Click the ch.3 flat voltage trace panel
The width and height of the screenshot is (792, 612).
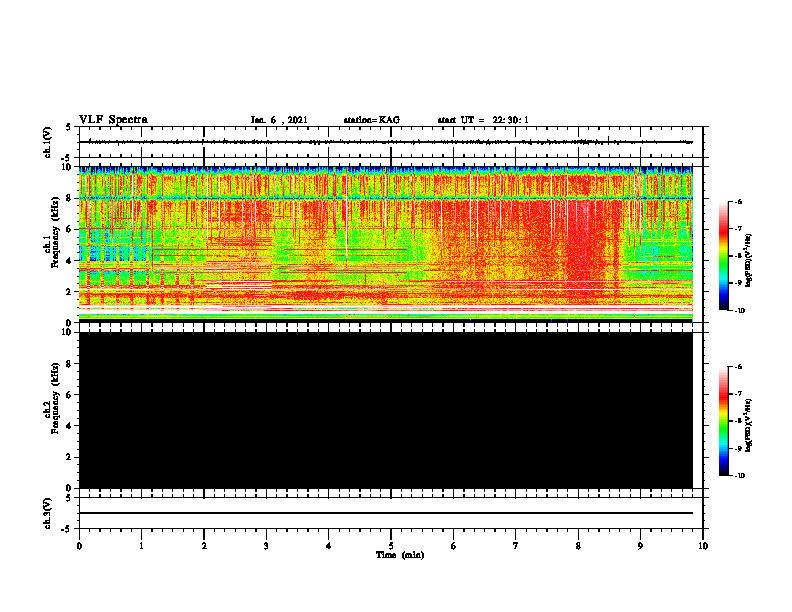[x=391, y=513]
